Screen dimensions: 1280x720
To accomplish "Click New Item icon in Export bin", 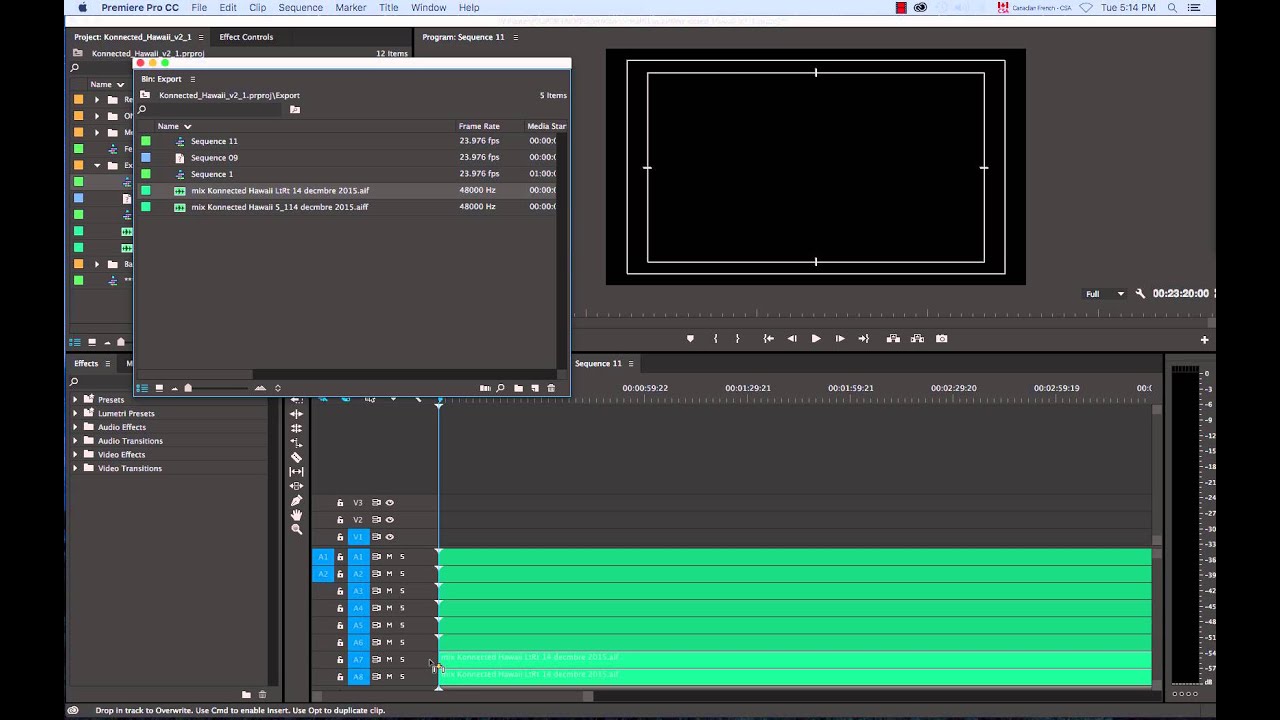I will (535, 388).
